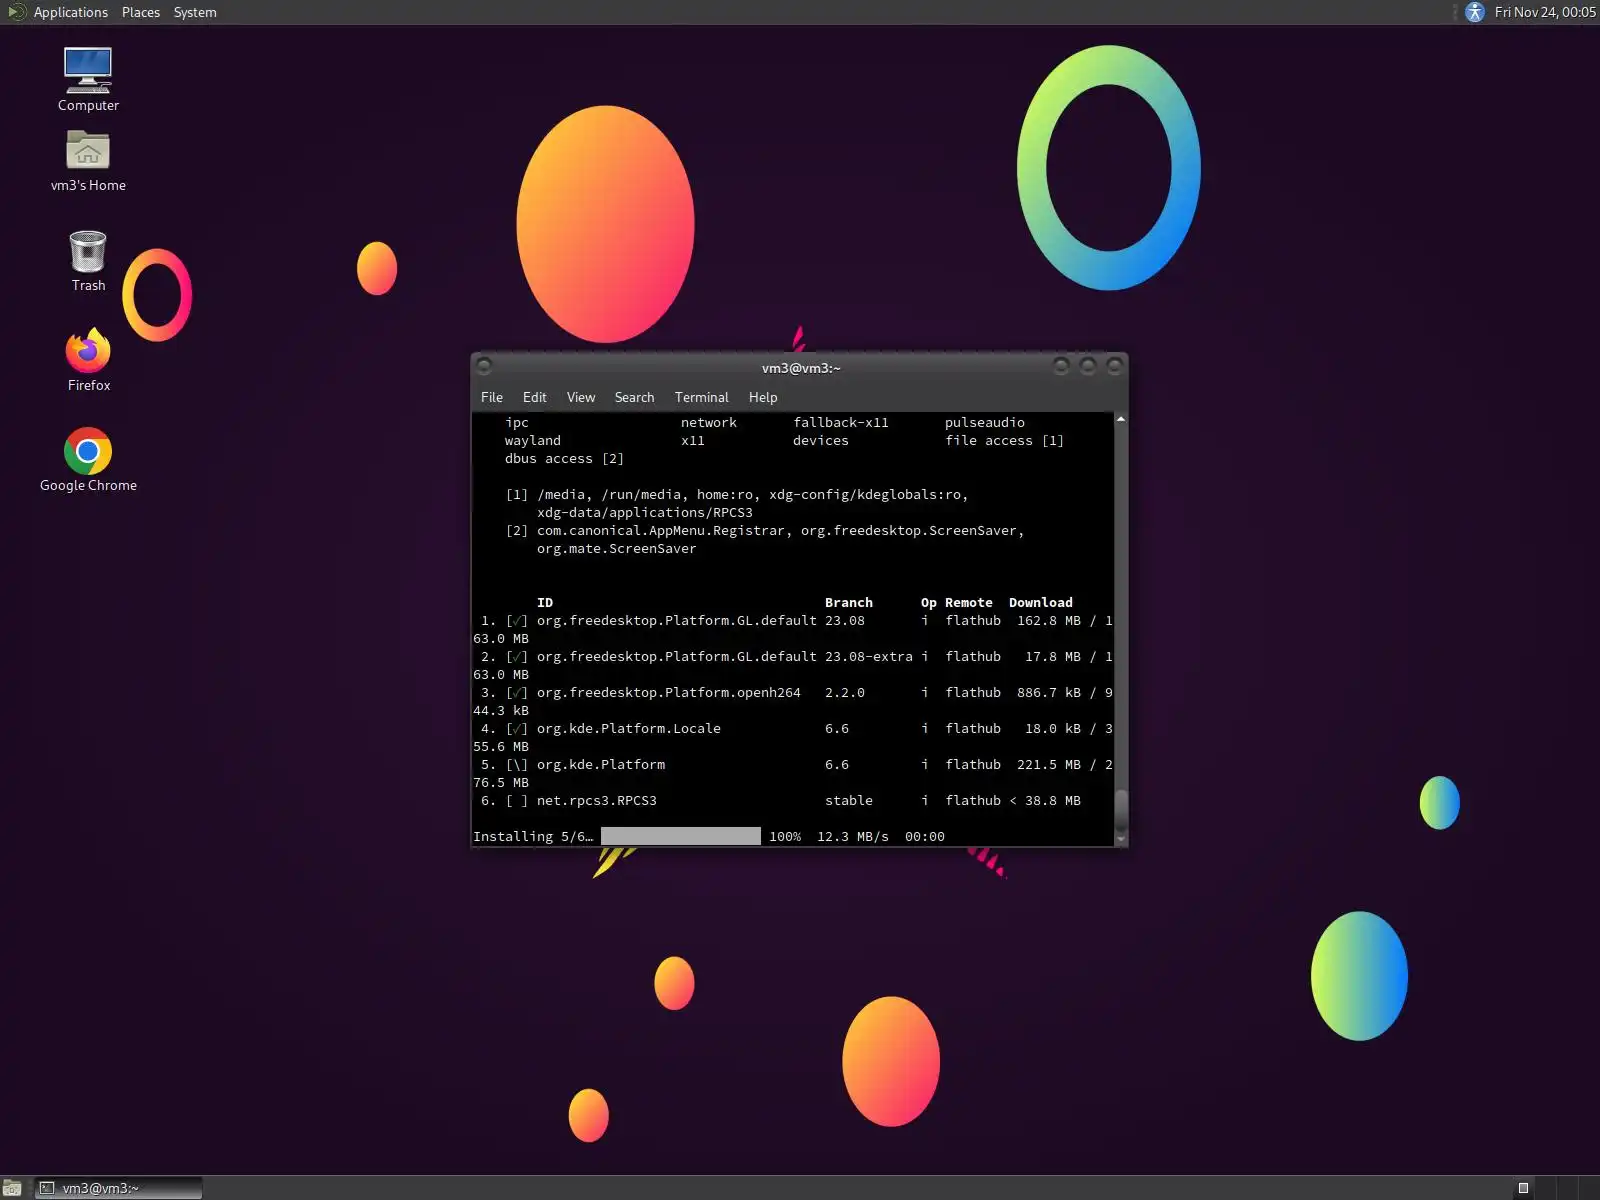Click the permission "network"
1600x1200 pixels.
(709, 422)
